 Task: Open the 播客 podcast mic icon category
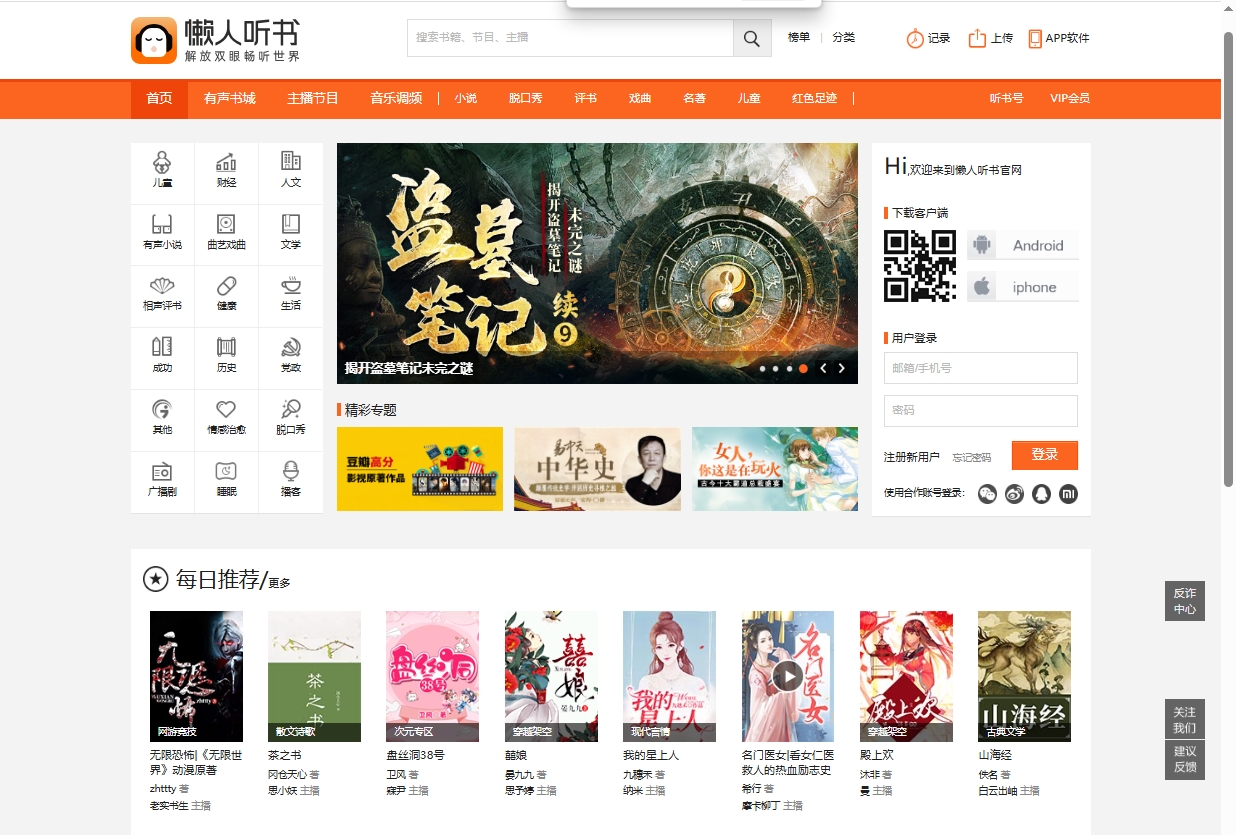(x=291, y=479)
